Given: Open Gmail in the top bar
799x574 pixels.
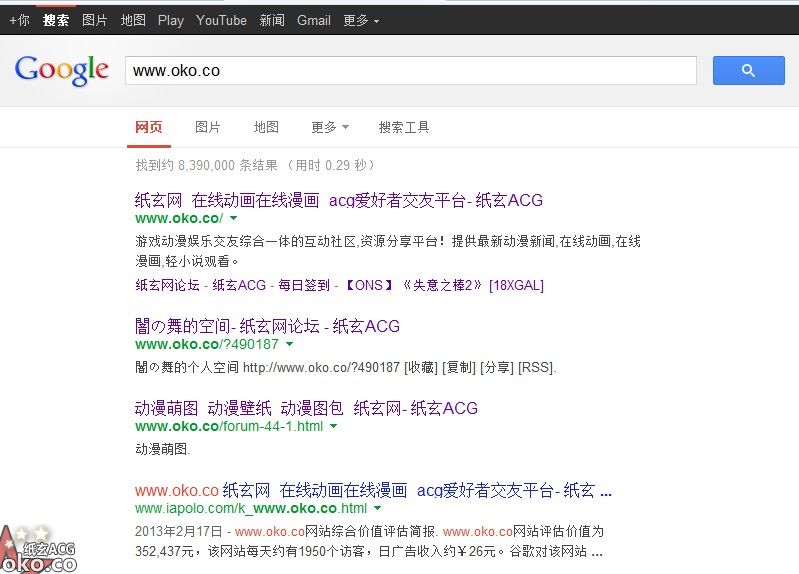Looking at the screenshot, I should click(x=314, y=20).
